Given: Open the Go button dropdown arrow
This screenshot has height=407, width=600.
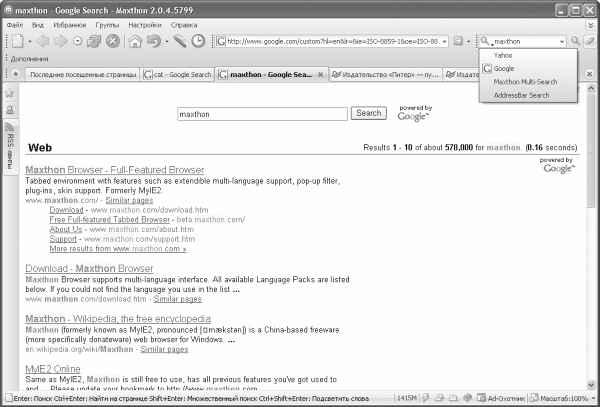Looking at the screenshot, I should tap(468, 41).
